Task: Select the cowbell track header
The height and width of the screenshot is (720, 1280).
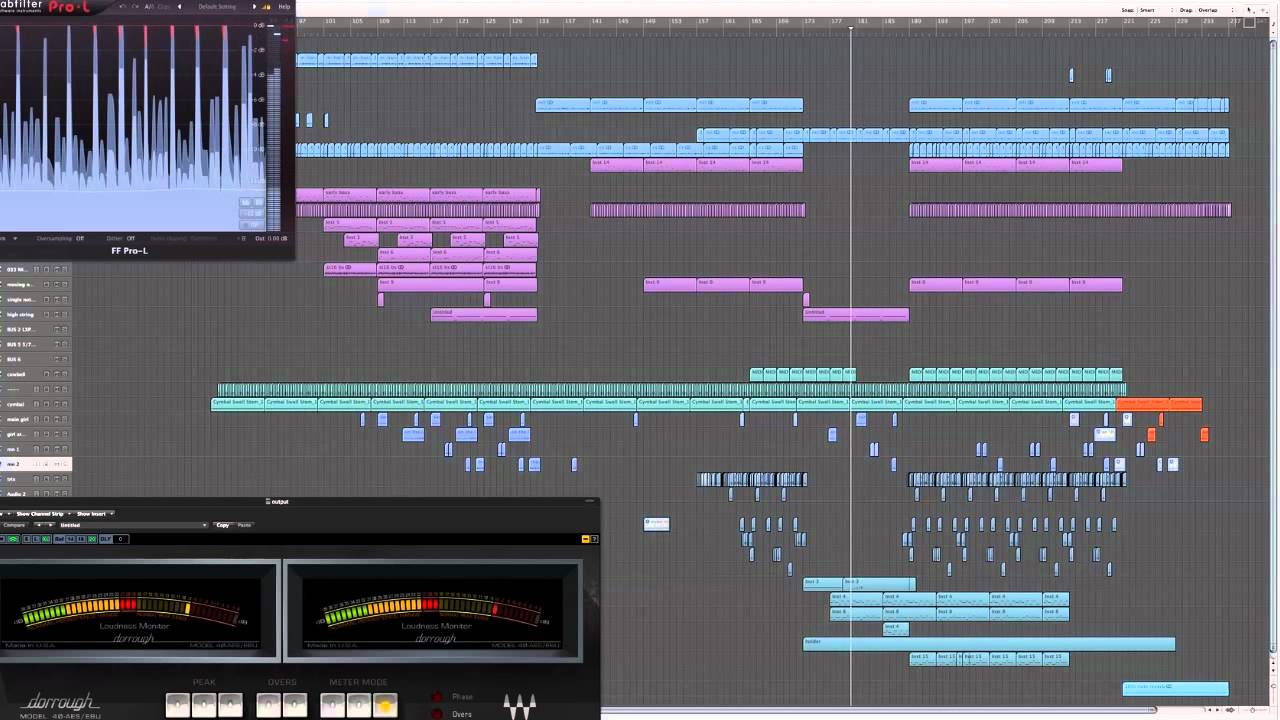Action: [36, 374]
